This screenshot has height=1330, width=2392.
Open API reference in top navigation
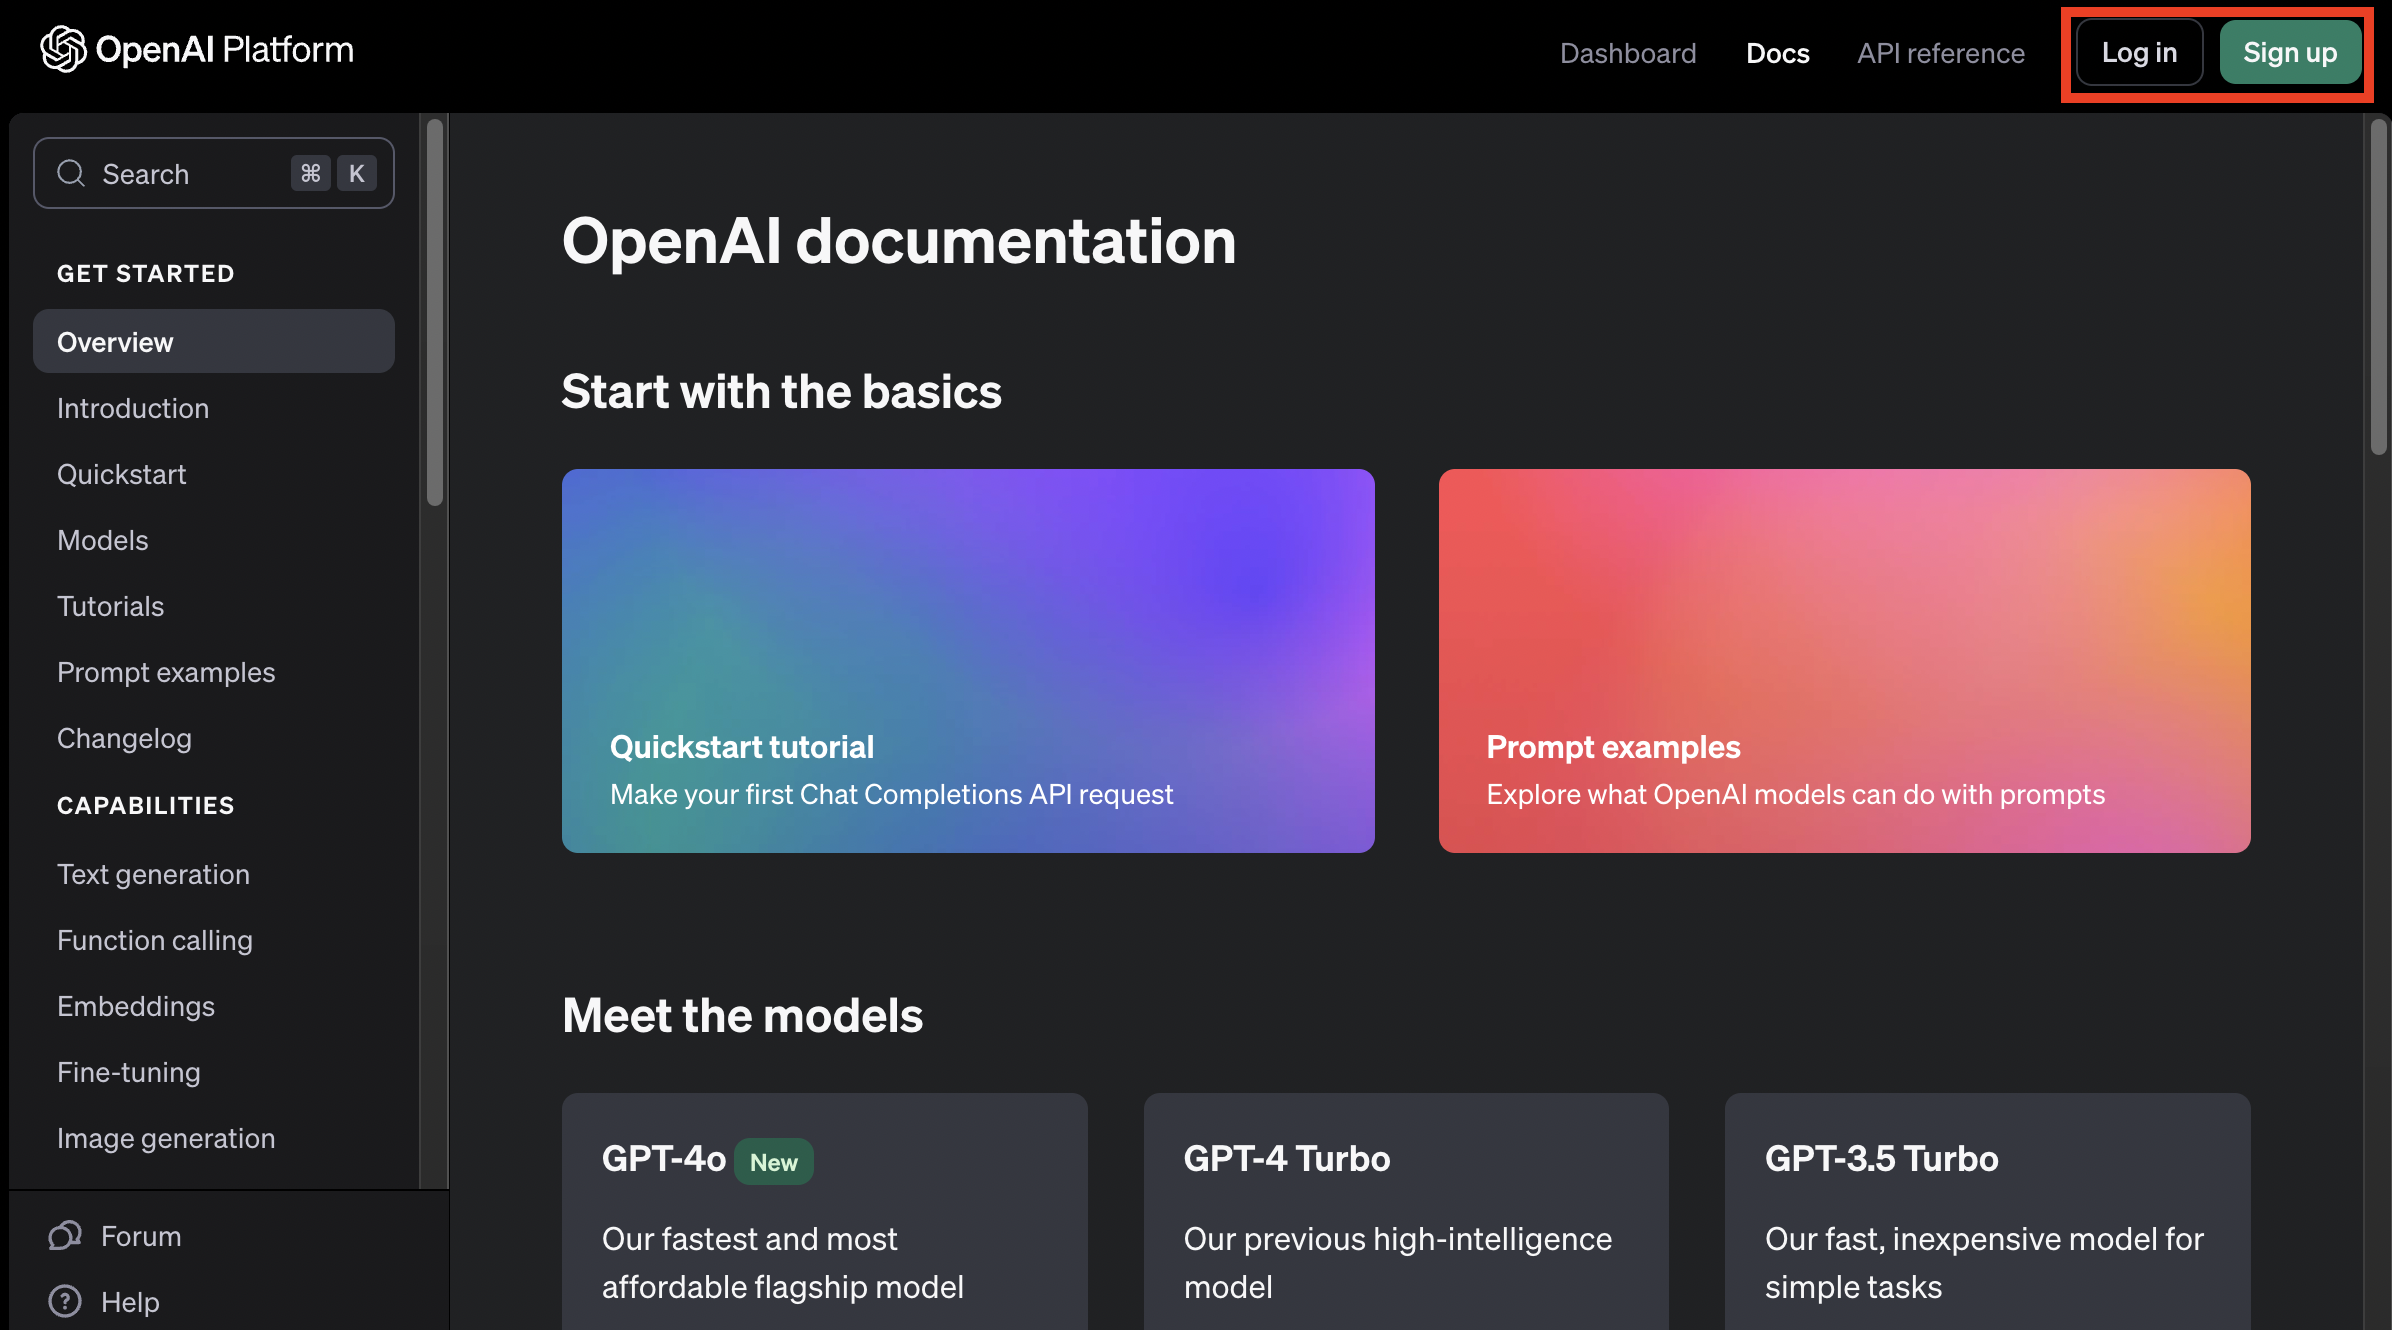click(1940, 53)
